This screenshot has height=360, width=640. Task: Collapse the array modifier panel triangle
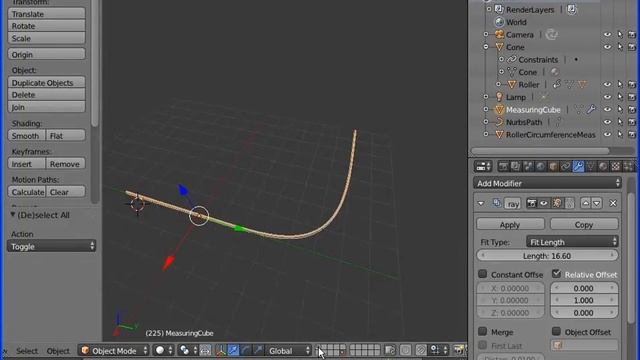tap(481, 203)
